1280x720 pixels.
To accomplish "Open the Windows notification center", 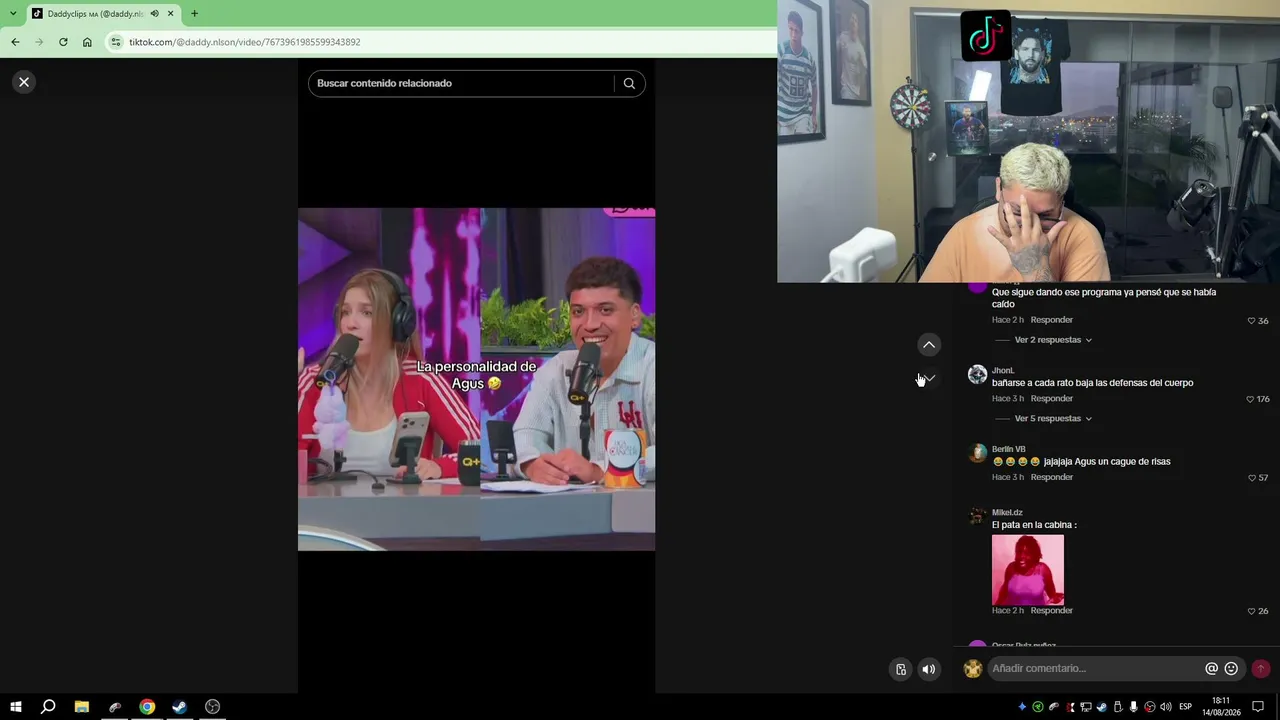I will pos(1259,707).
